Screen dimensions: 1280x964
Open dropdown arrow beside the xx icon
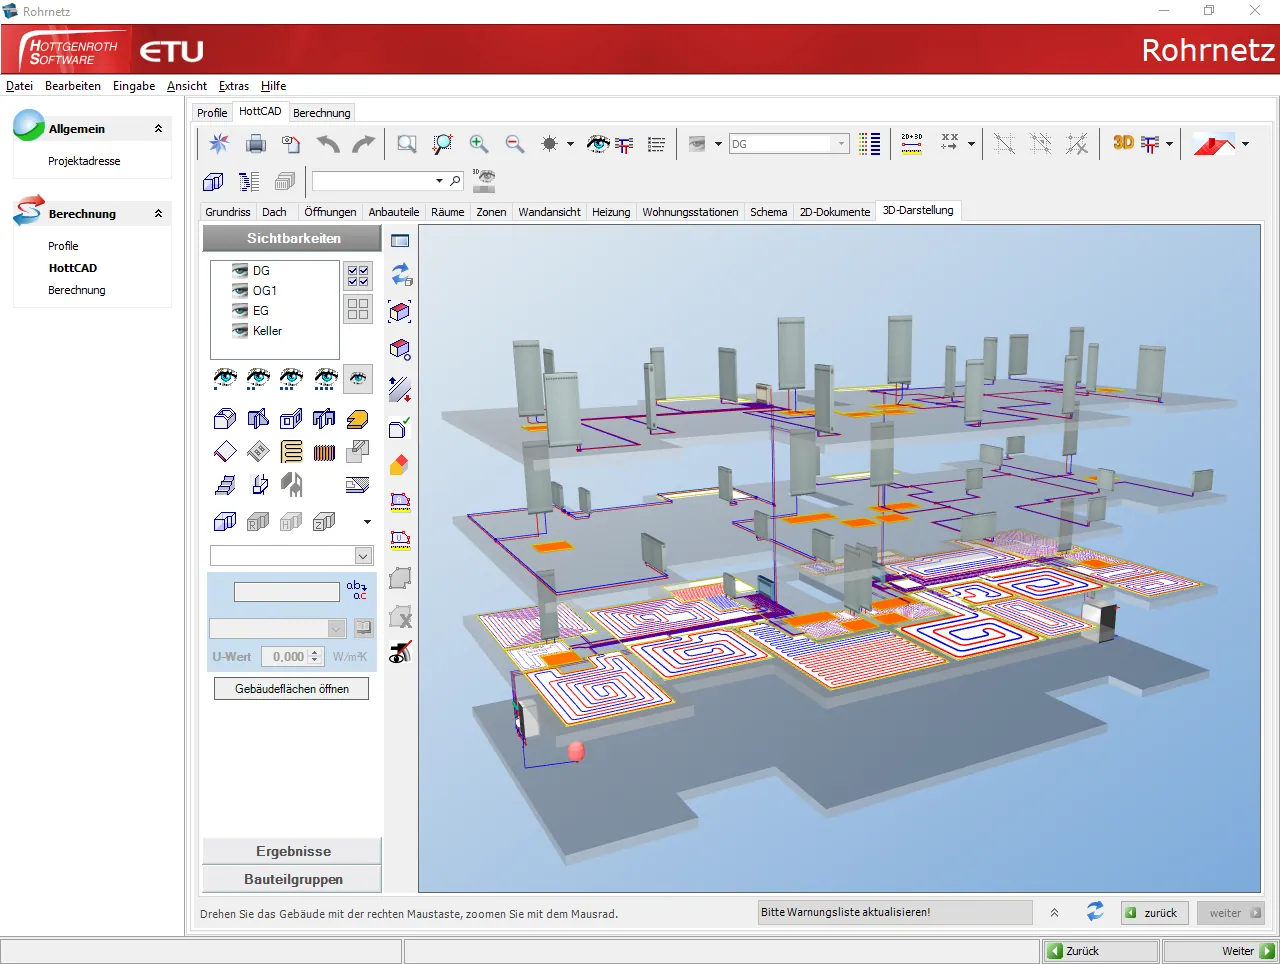click(x=971, y=144)
